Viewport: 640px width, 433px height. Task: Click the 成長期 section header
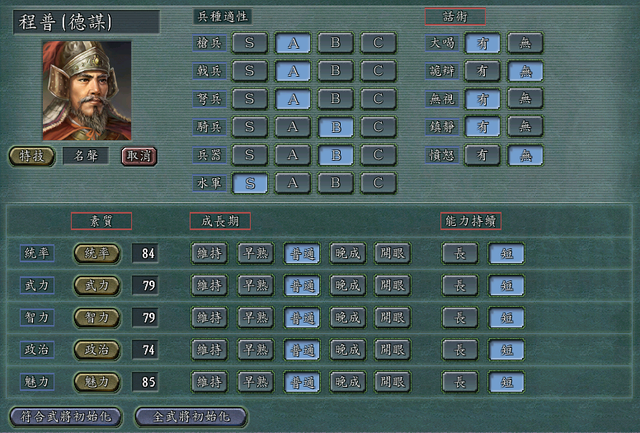click(x=220, y=221)
